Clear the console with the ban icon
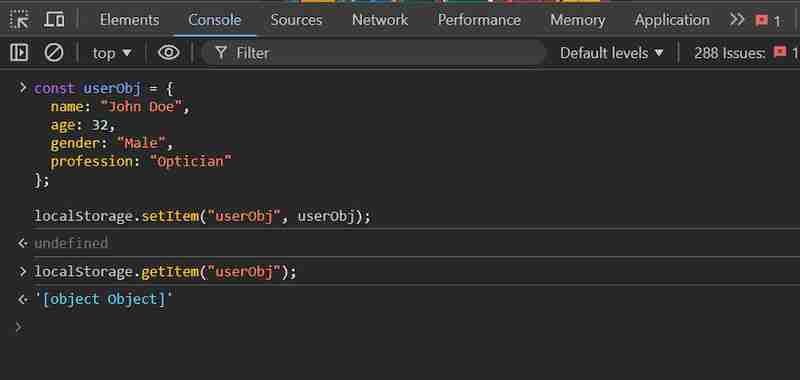 click(54, 53)
